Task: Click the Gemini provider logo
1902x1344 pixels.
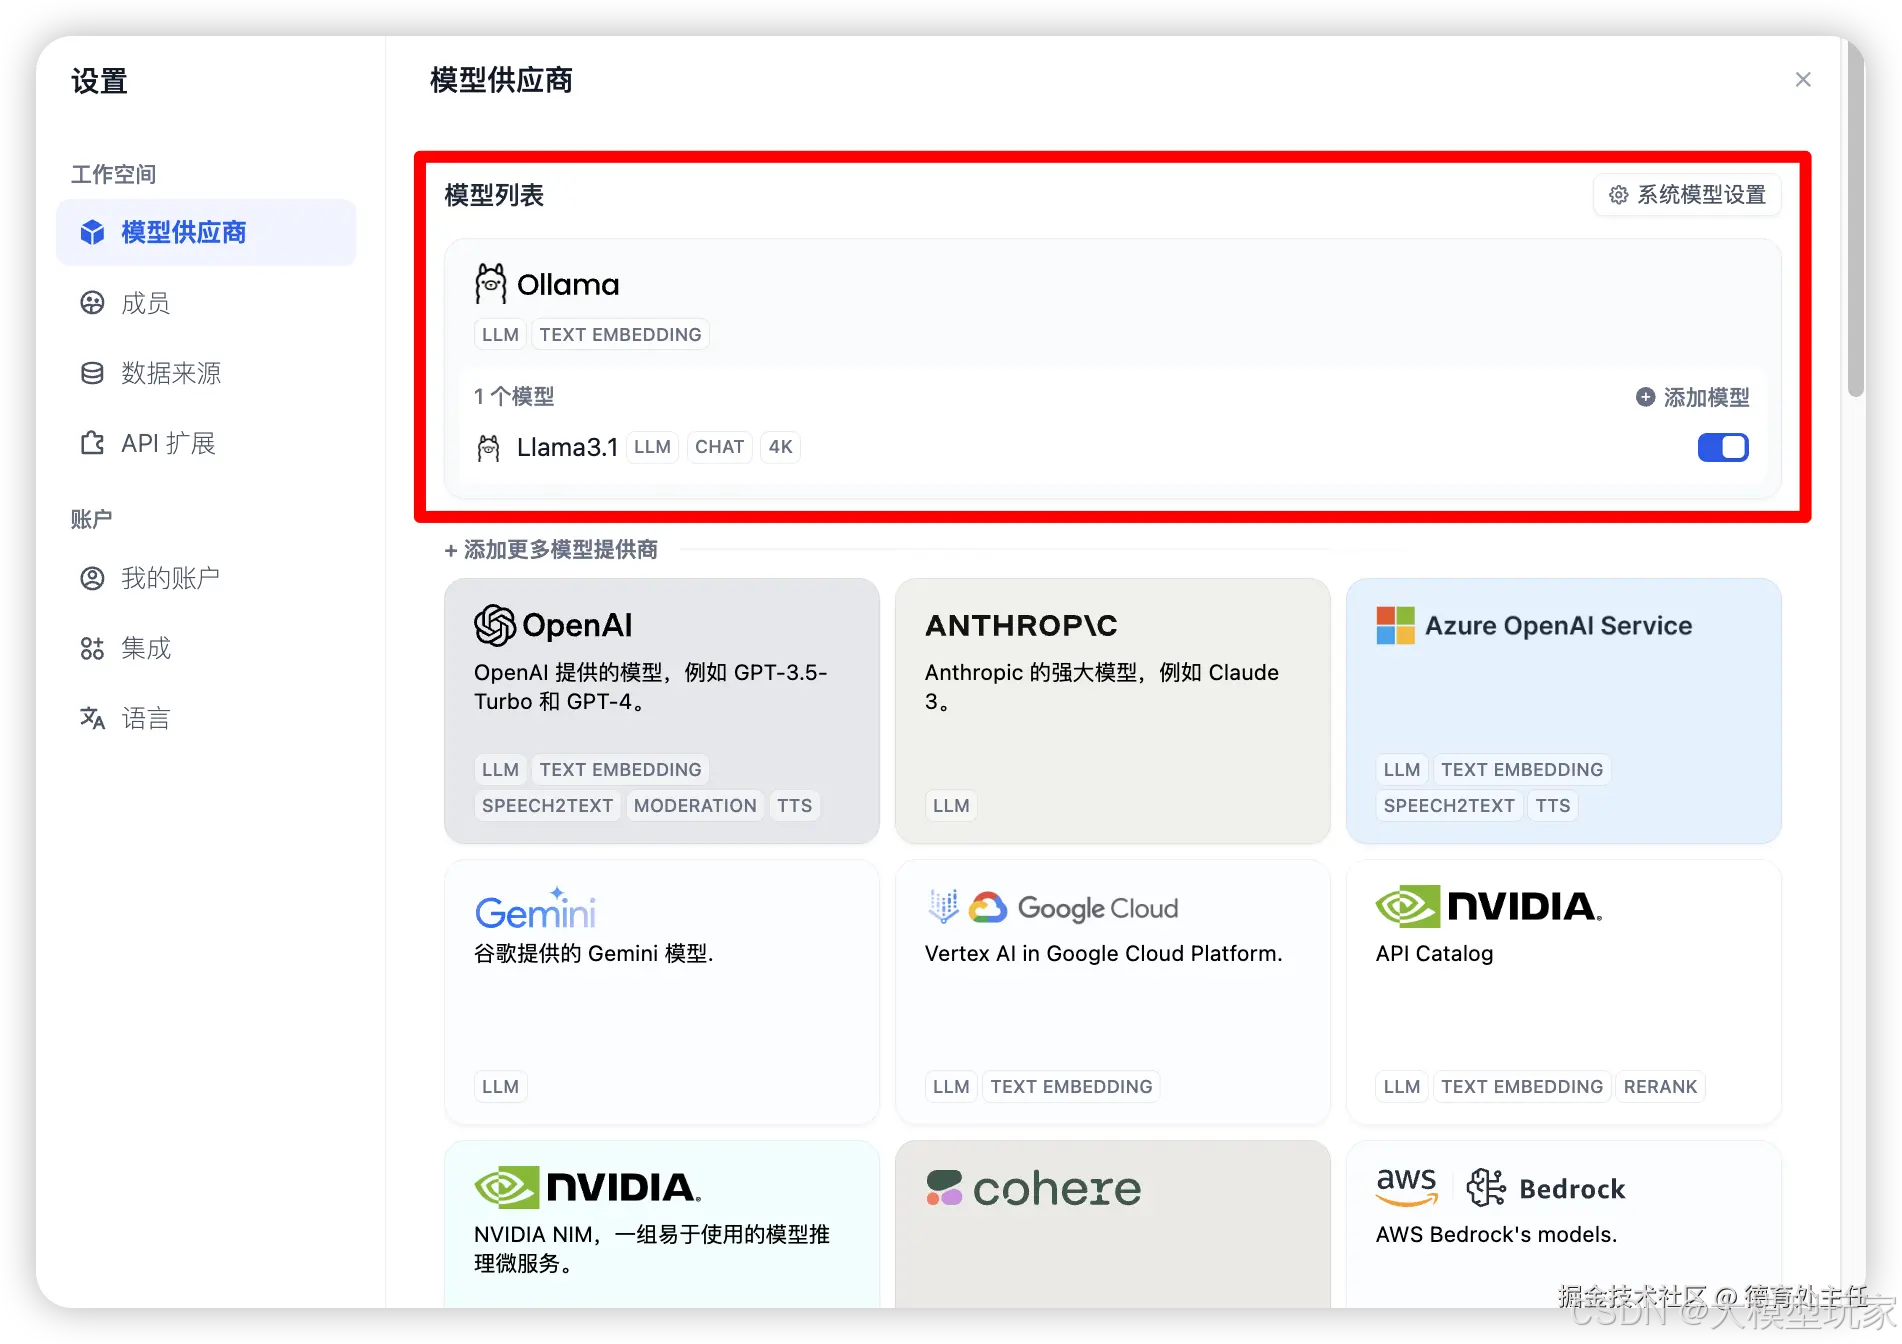Action: click(536, 908)
